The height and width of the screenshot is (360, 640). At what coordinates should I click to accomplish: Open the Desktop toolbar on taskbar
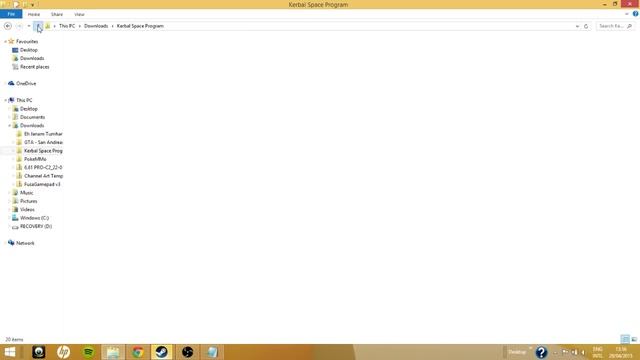[x=517, y=352]
